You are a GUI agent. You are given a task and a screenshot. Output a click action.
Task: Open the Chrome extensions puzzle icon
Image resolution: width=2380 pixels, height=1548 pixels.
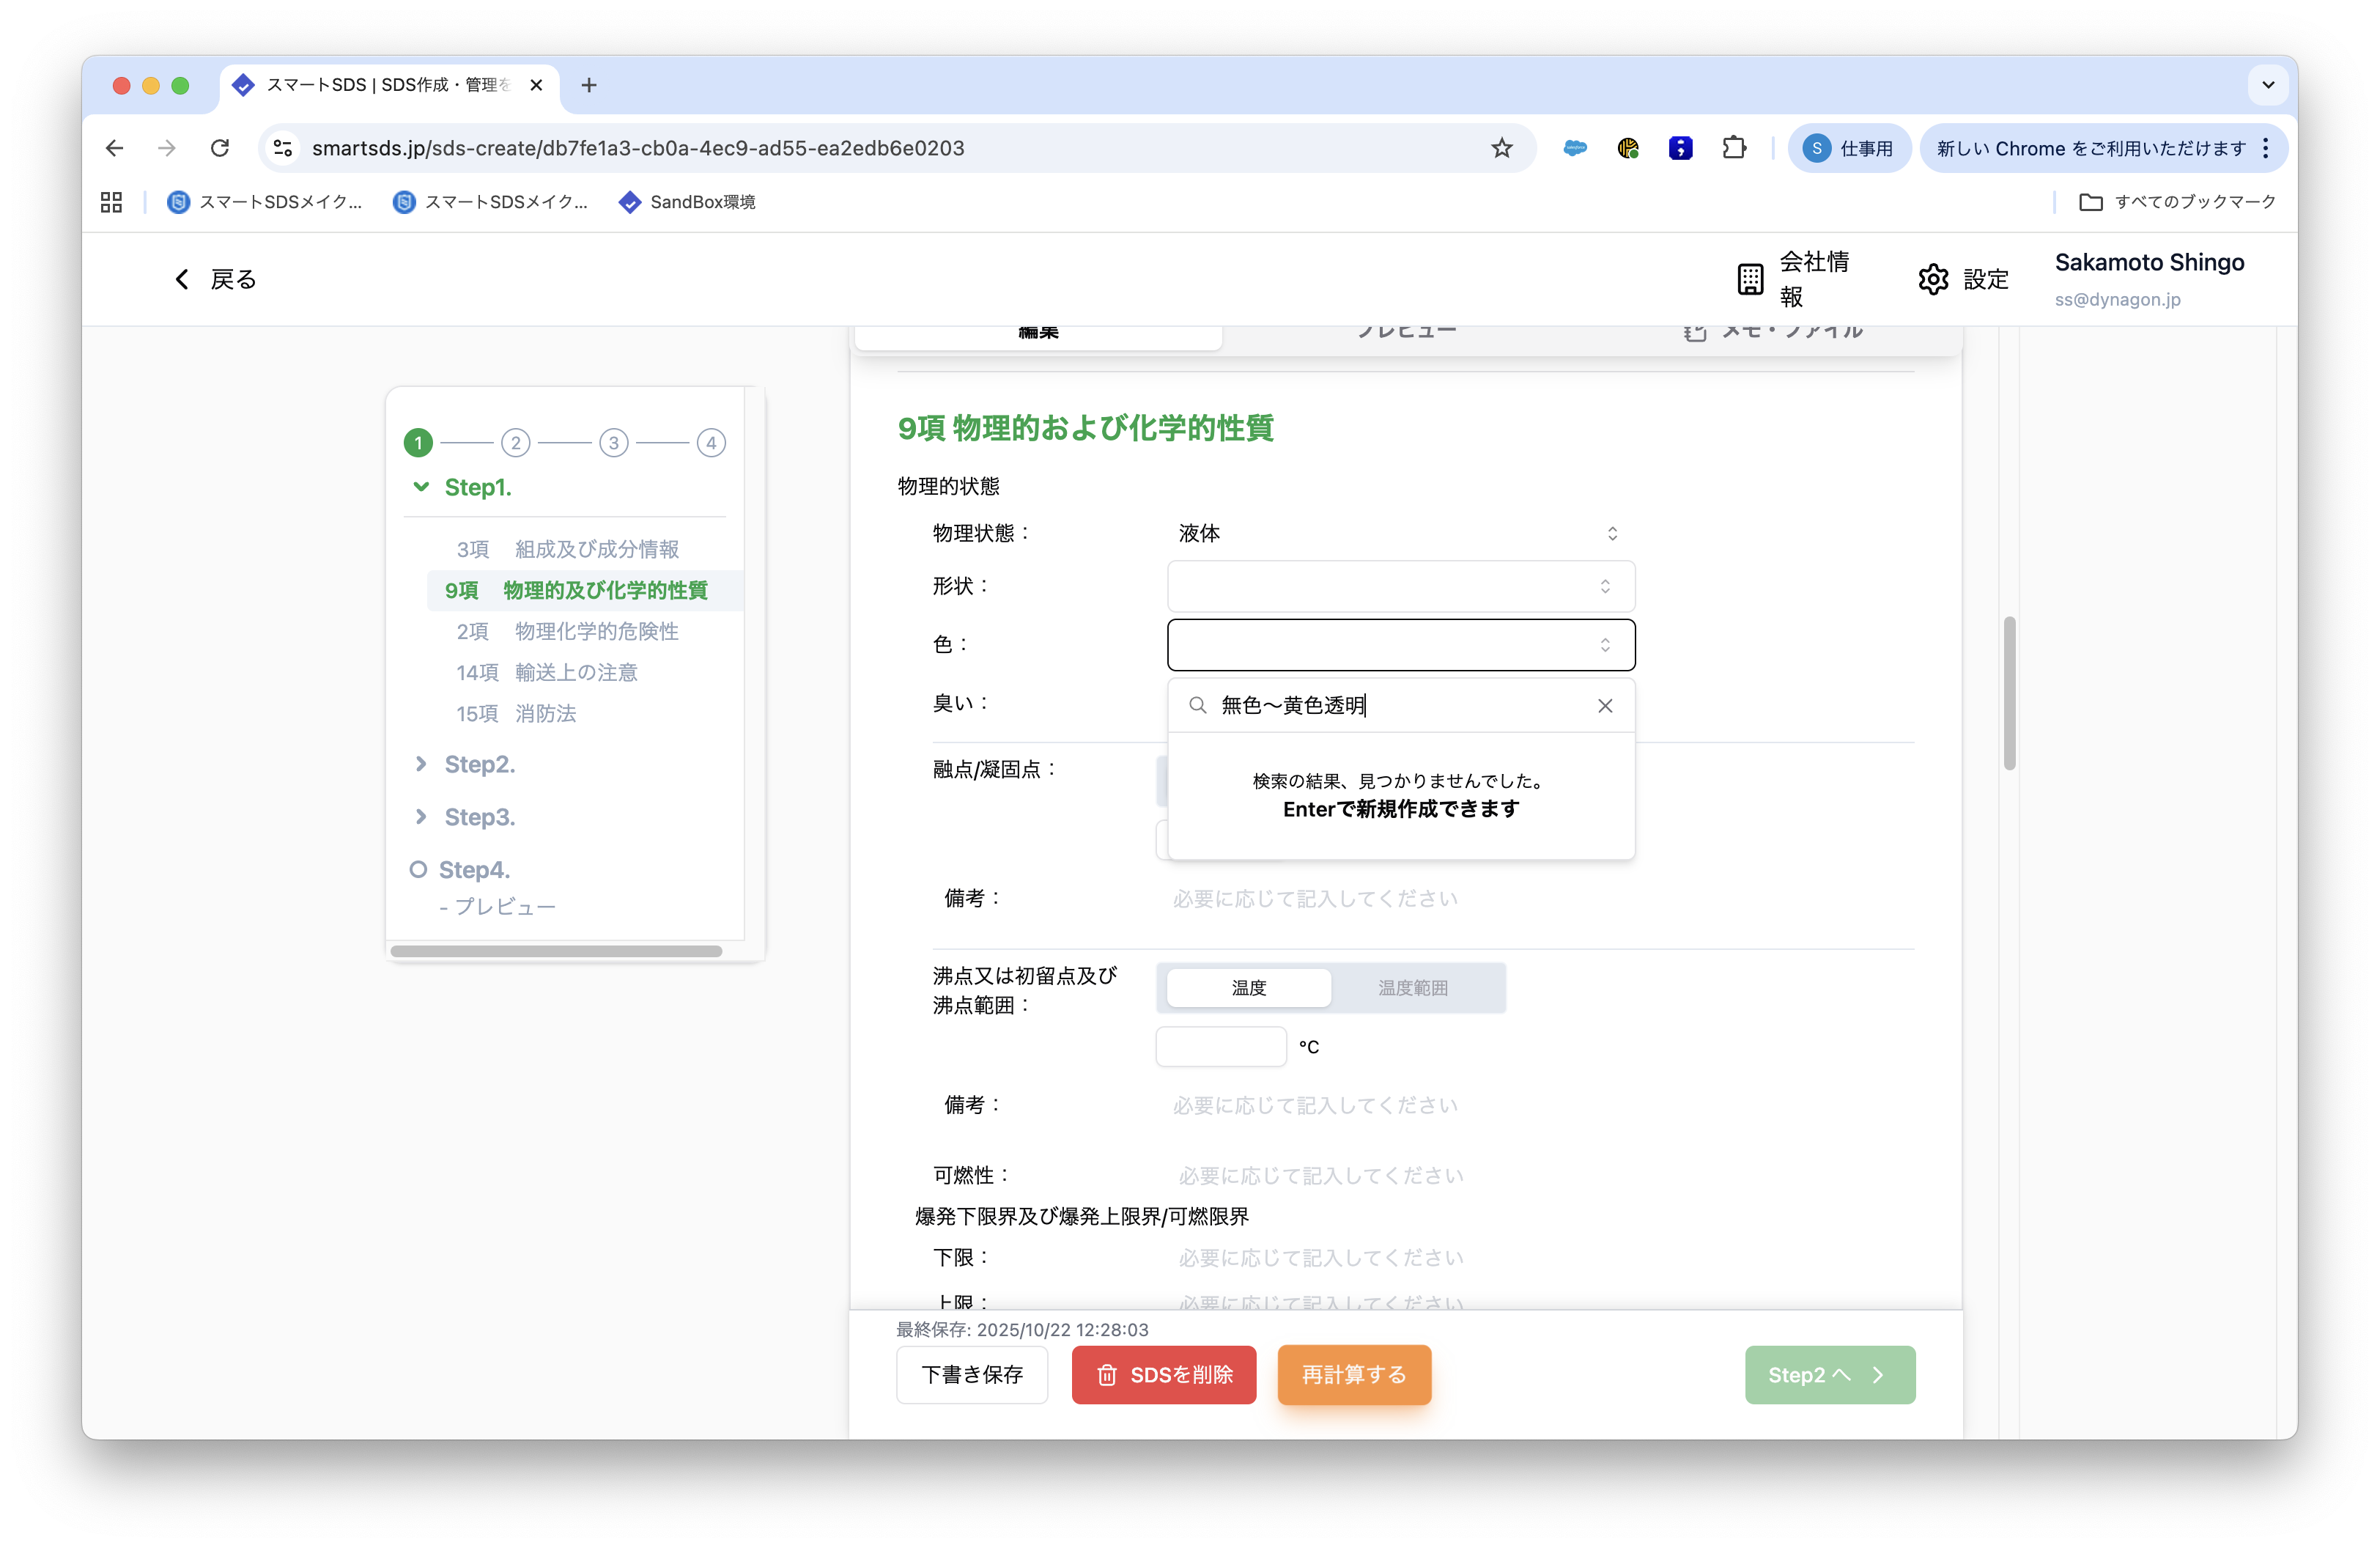click(x=1734, y=148)
